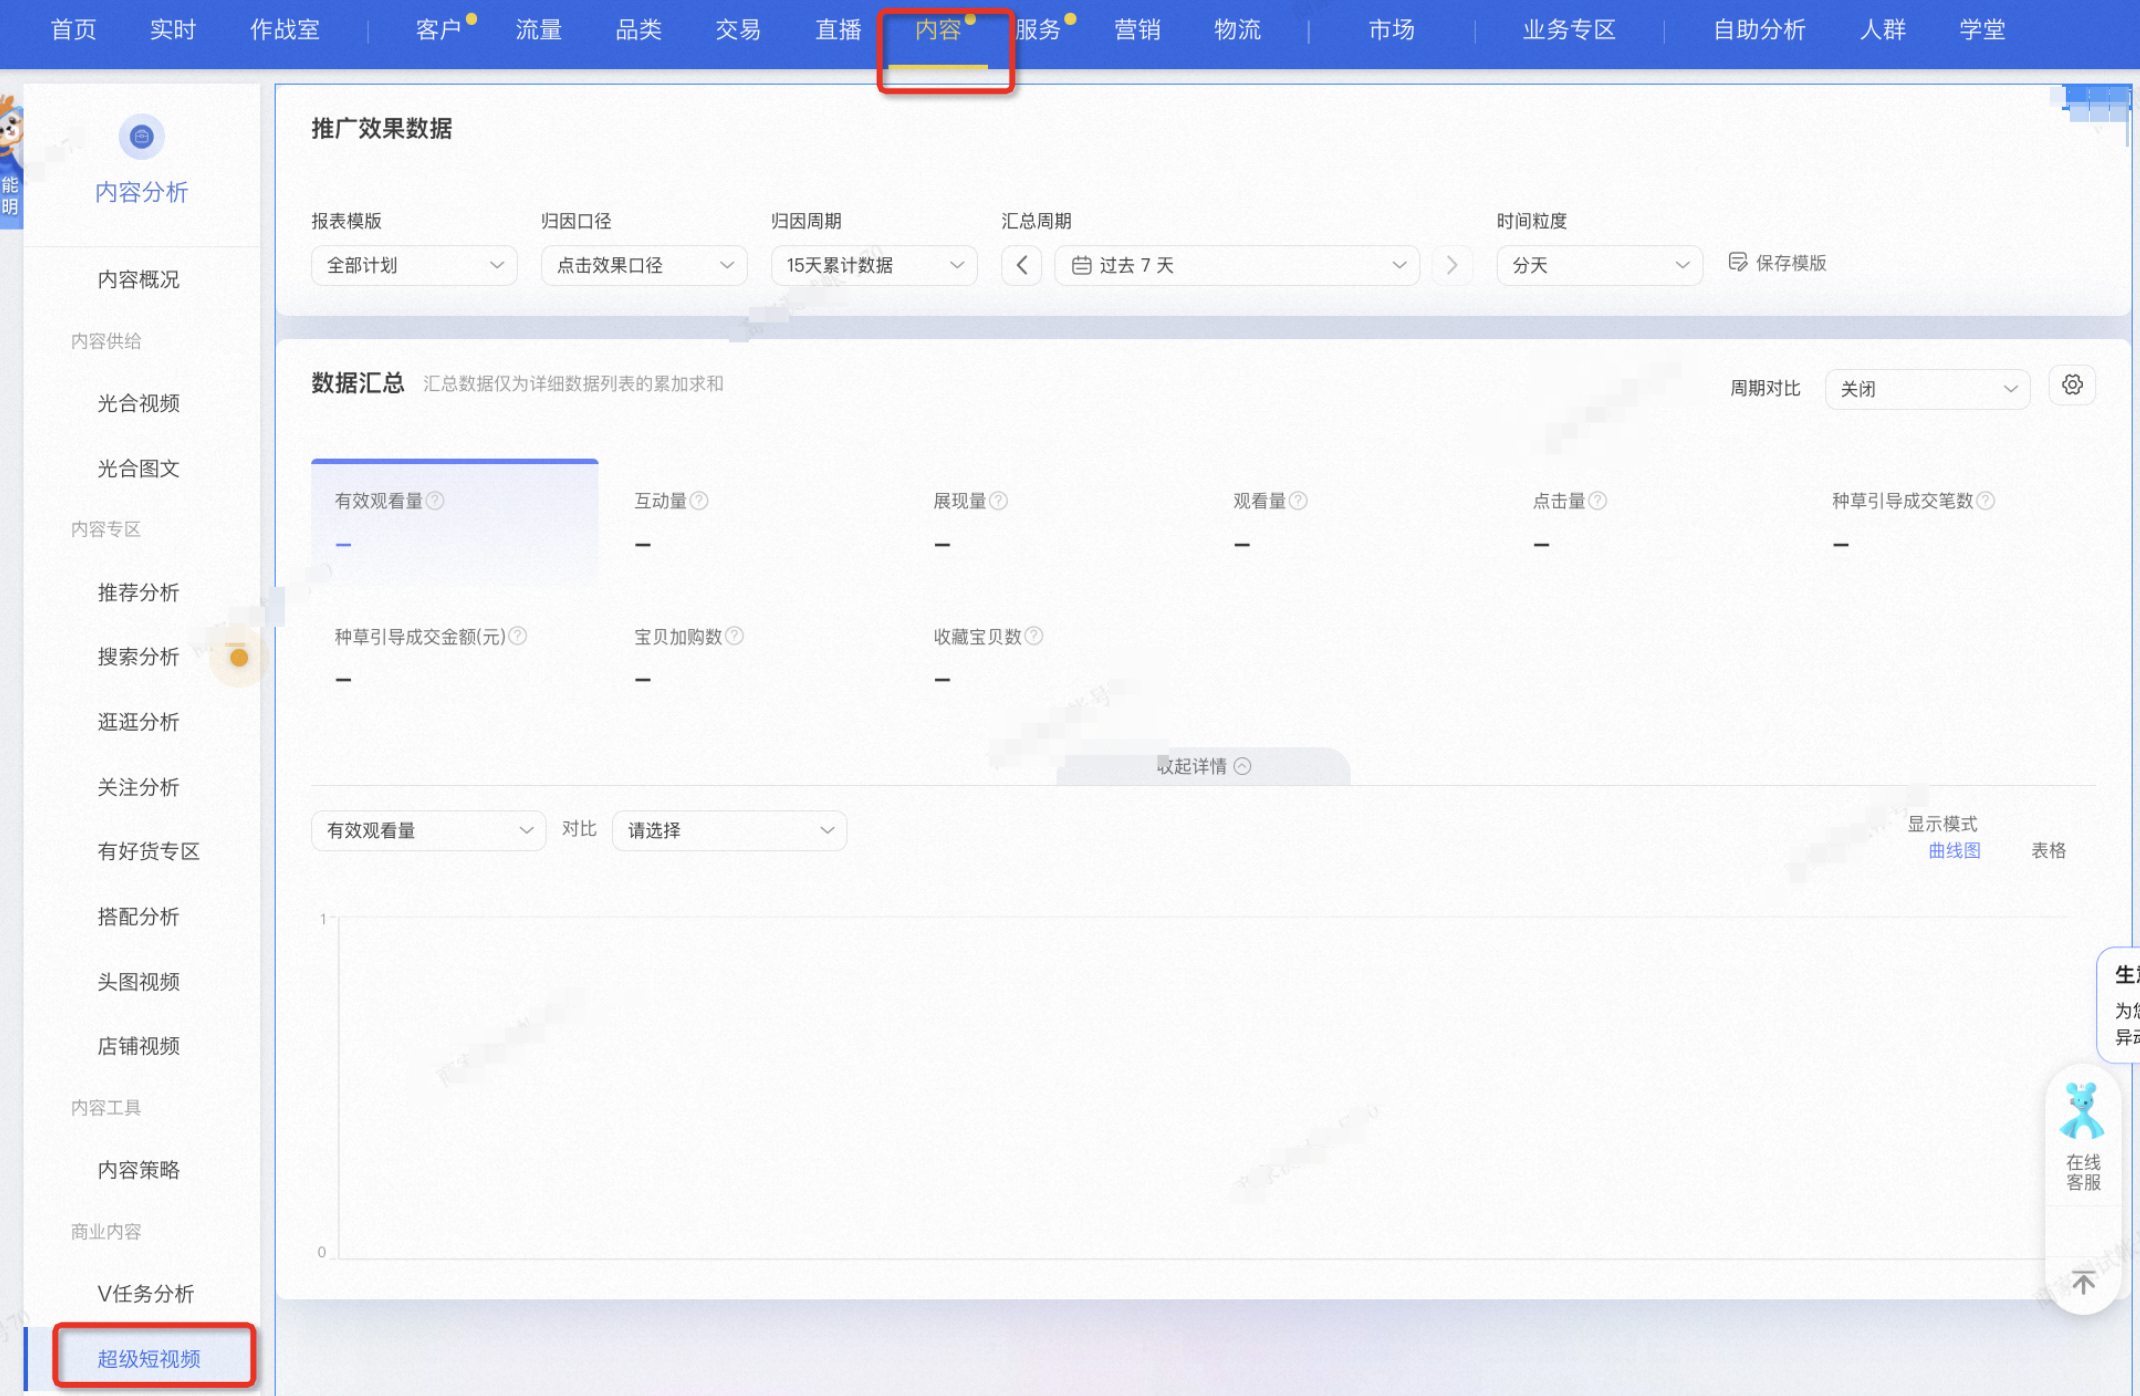Select the 展现量 metric card

point(1054,519)
